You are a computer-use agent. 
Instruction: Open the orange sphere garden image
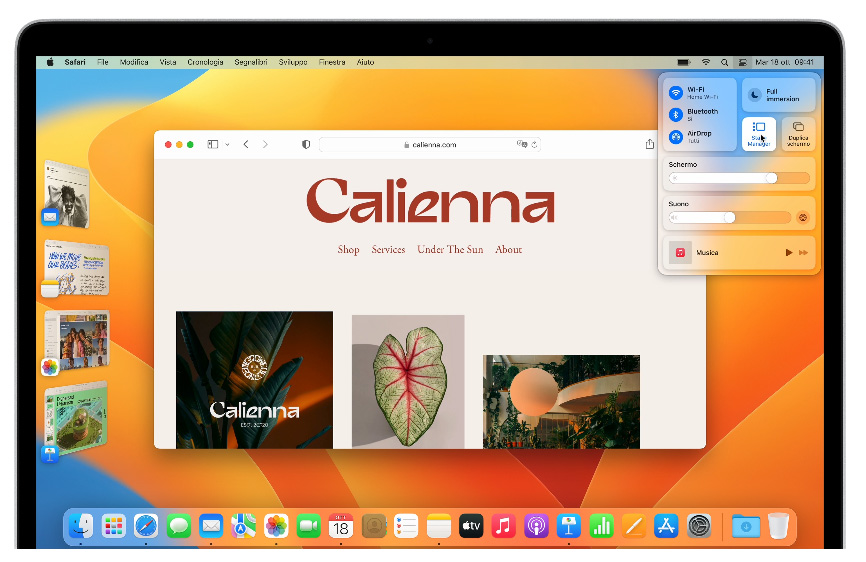(561, 401)
